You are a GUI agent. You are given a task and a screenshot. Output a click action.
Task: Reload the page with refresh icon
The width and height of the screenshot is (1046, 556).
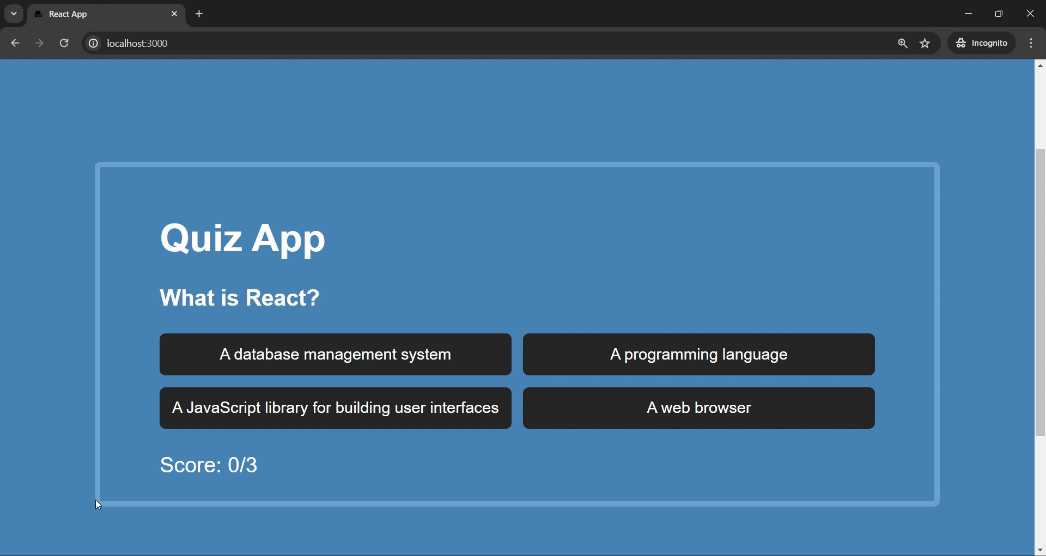coord(64,43)
